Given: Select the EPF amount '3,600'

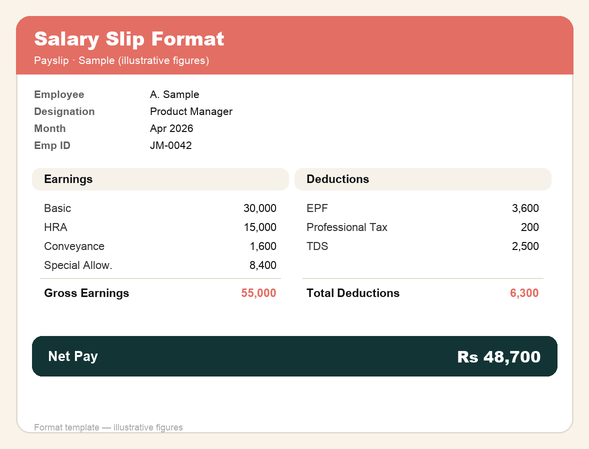Looking at the screenshot, I should point(525,208).
